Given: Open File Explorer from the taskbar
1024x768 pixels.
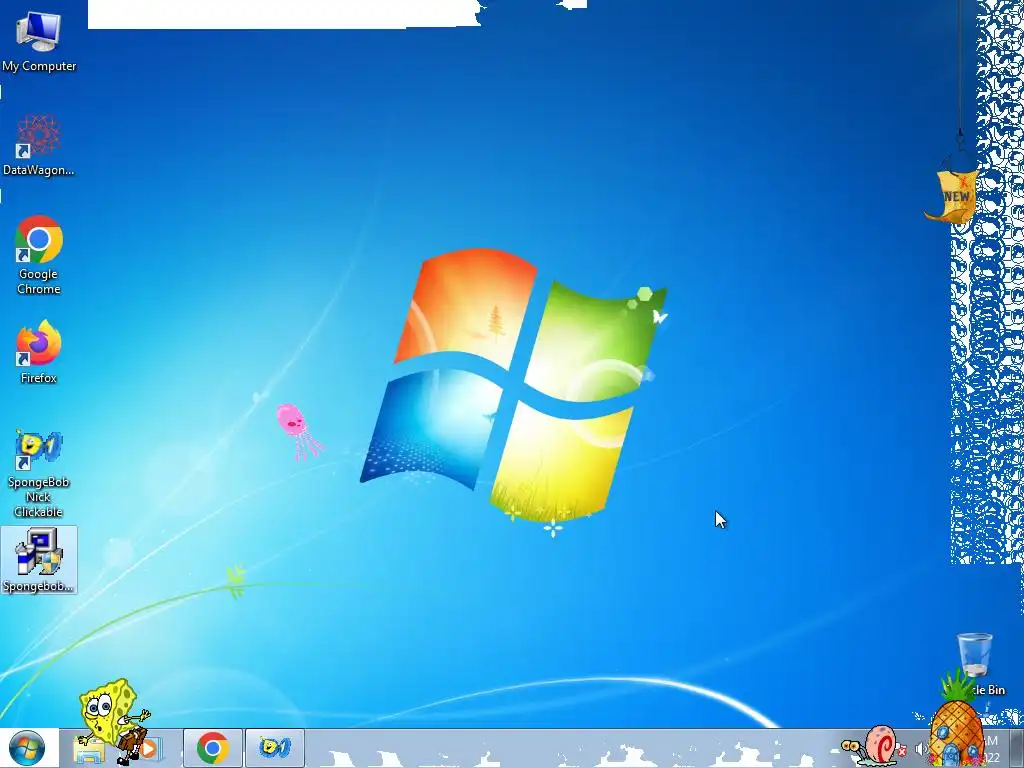Looking at the screenshot, I should pos(89,749).
